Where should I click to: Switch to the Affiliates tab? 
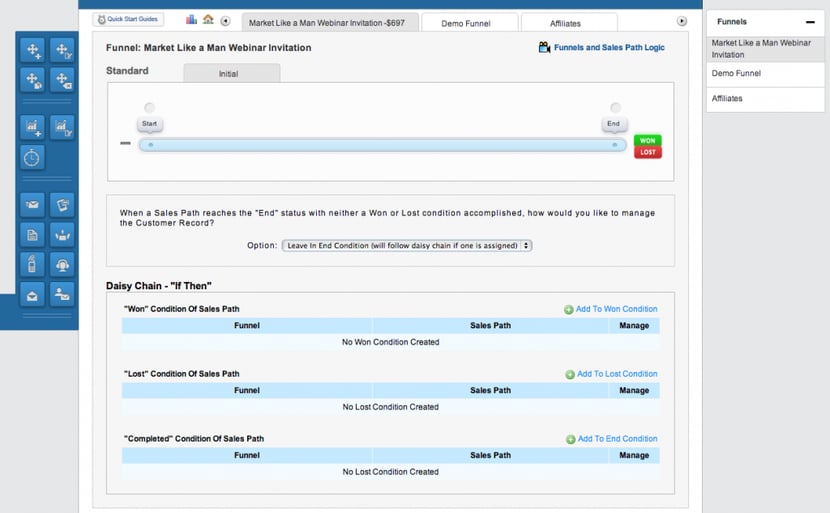pyautogui.click(x=569, y=23)
